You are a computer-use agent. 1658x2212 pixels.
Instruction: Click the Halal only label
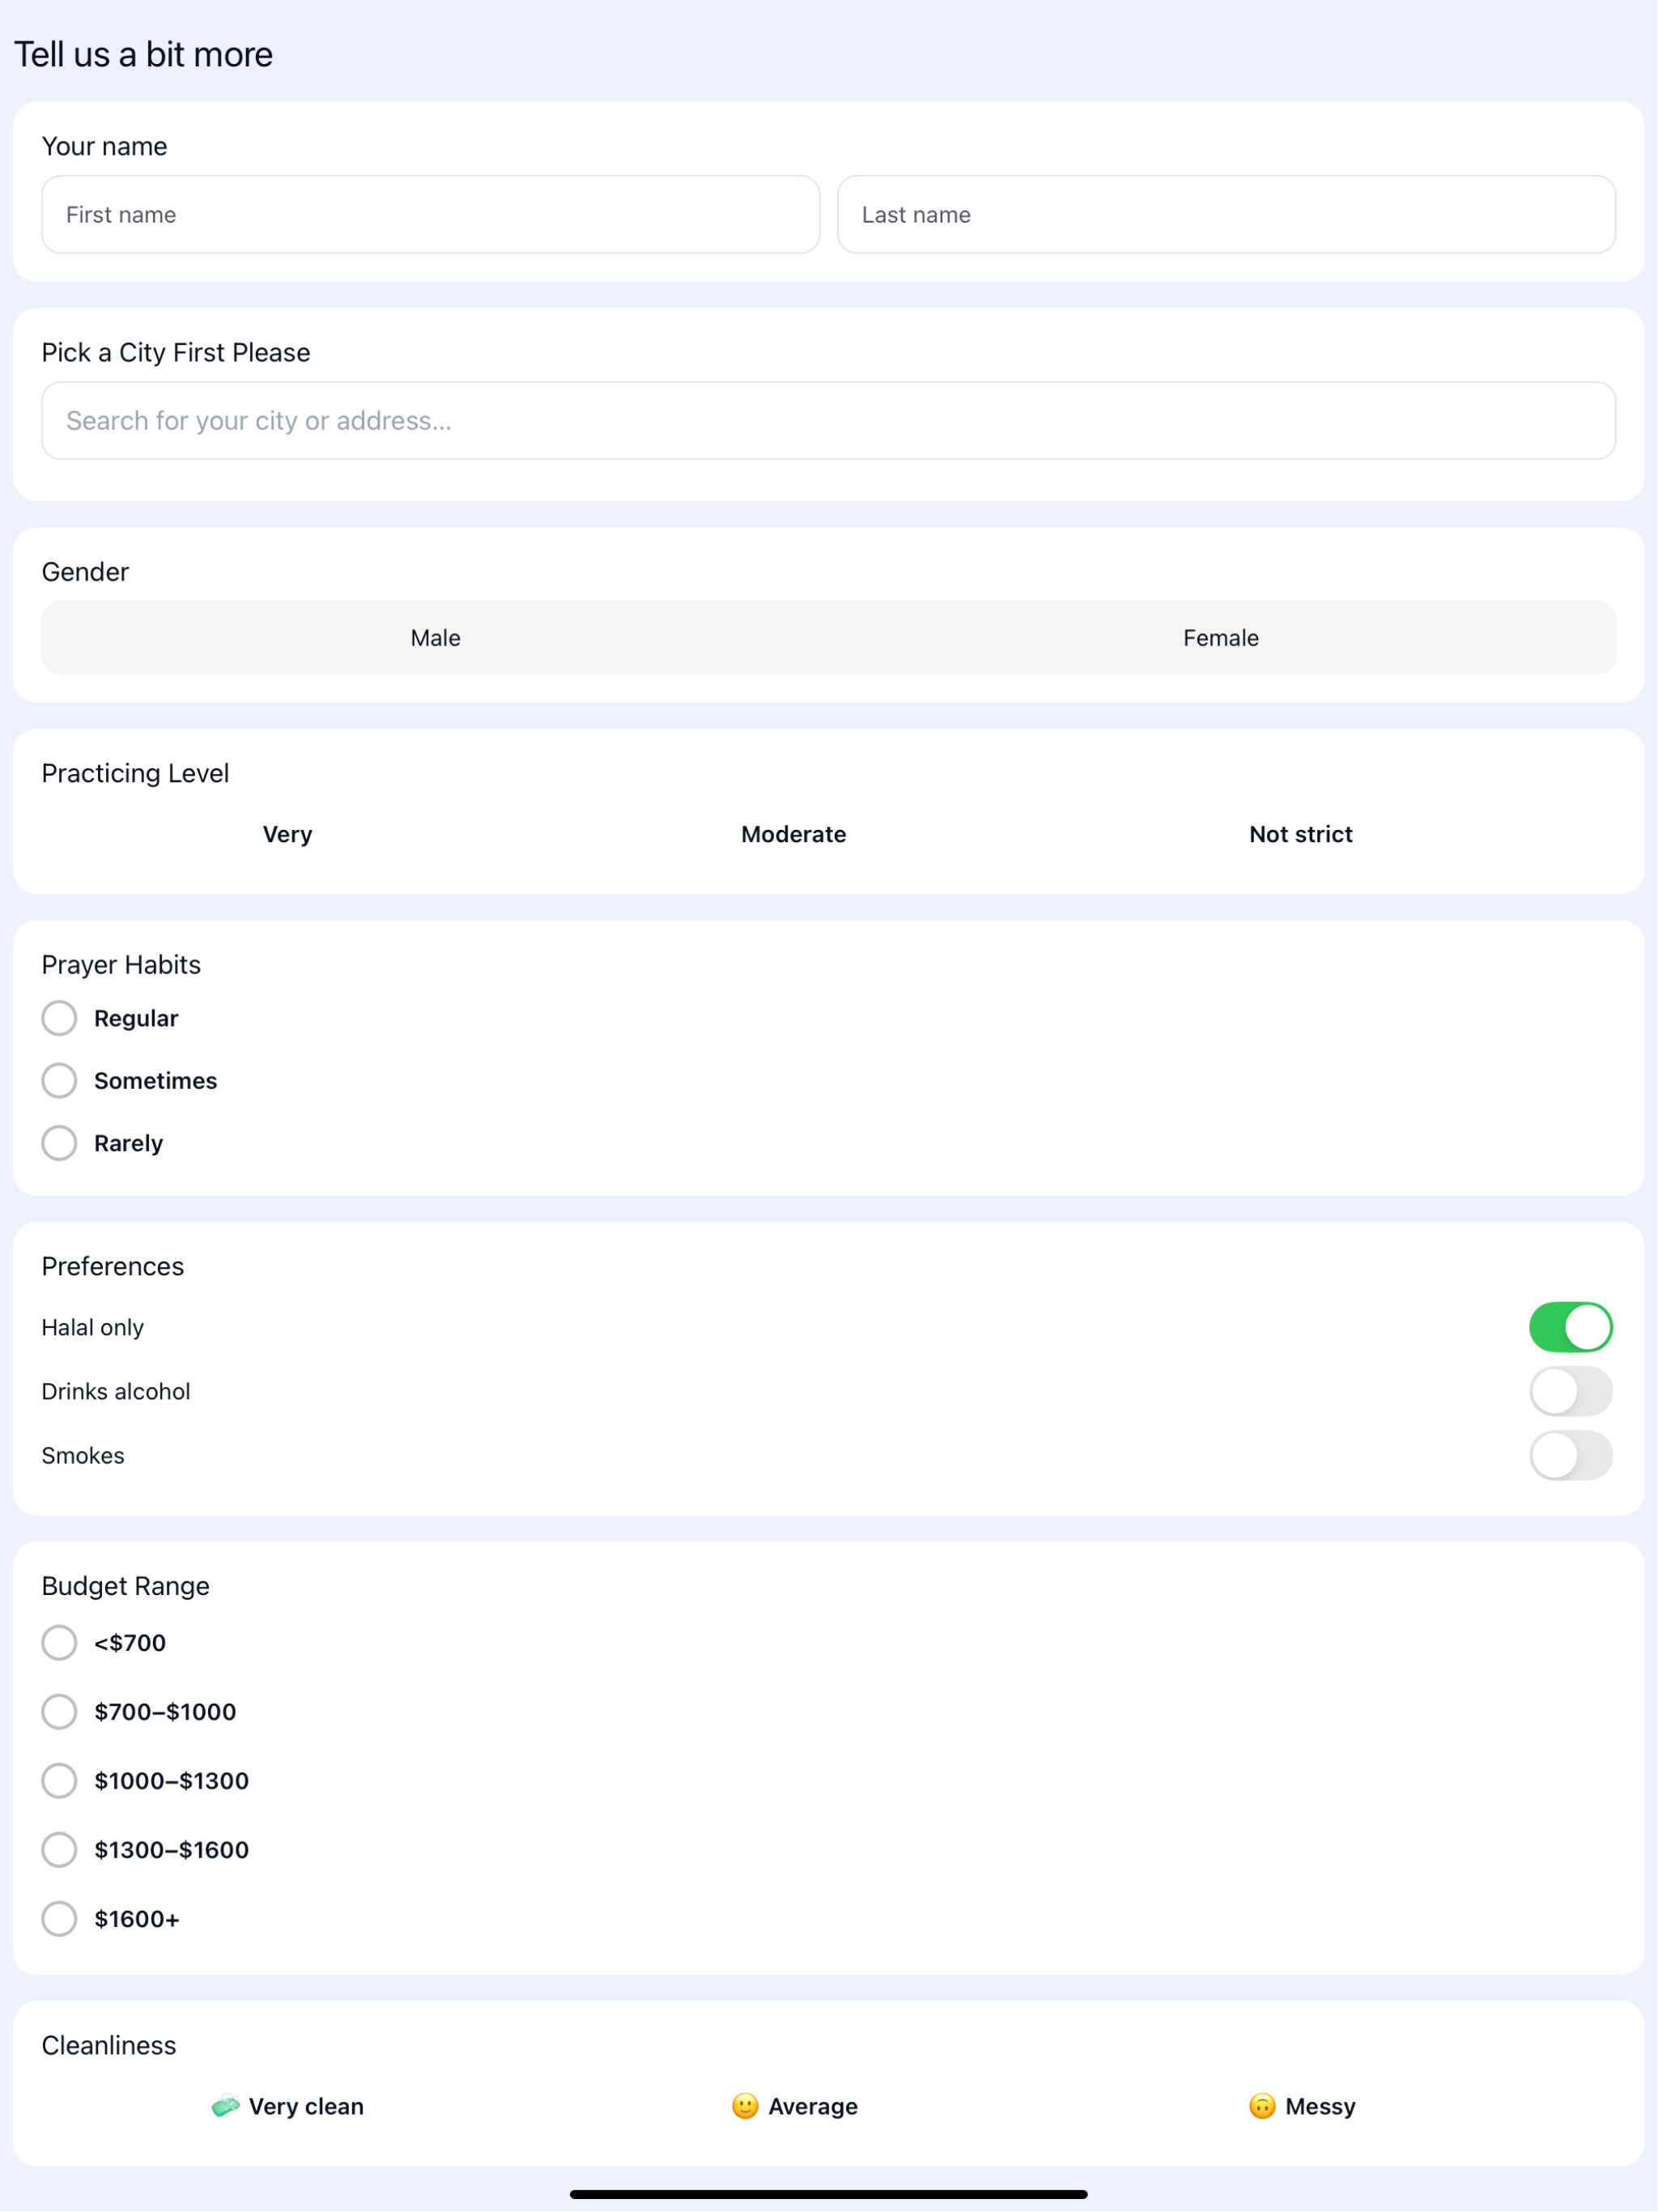92,1327
